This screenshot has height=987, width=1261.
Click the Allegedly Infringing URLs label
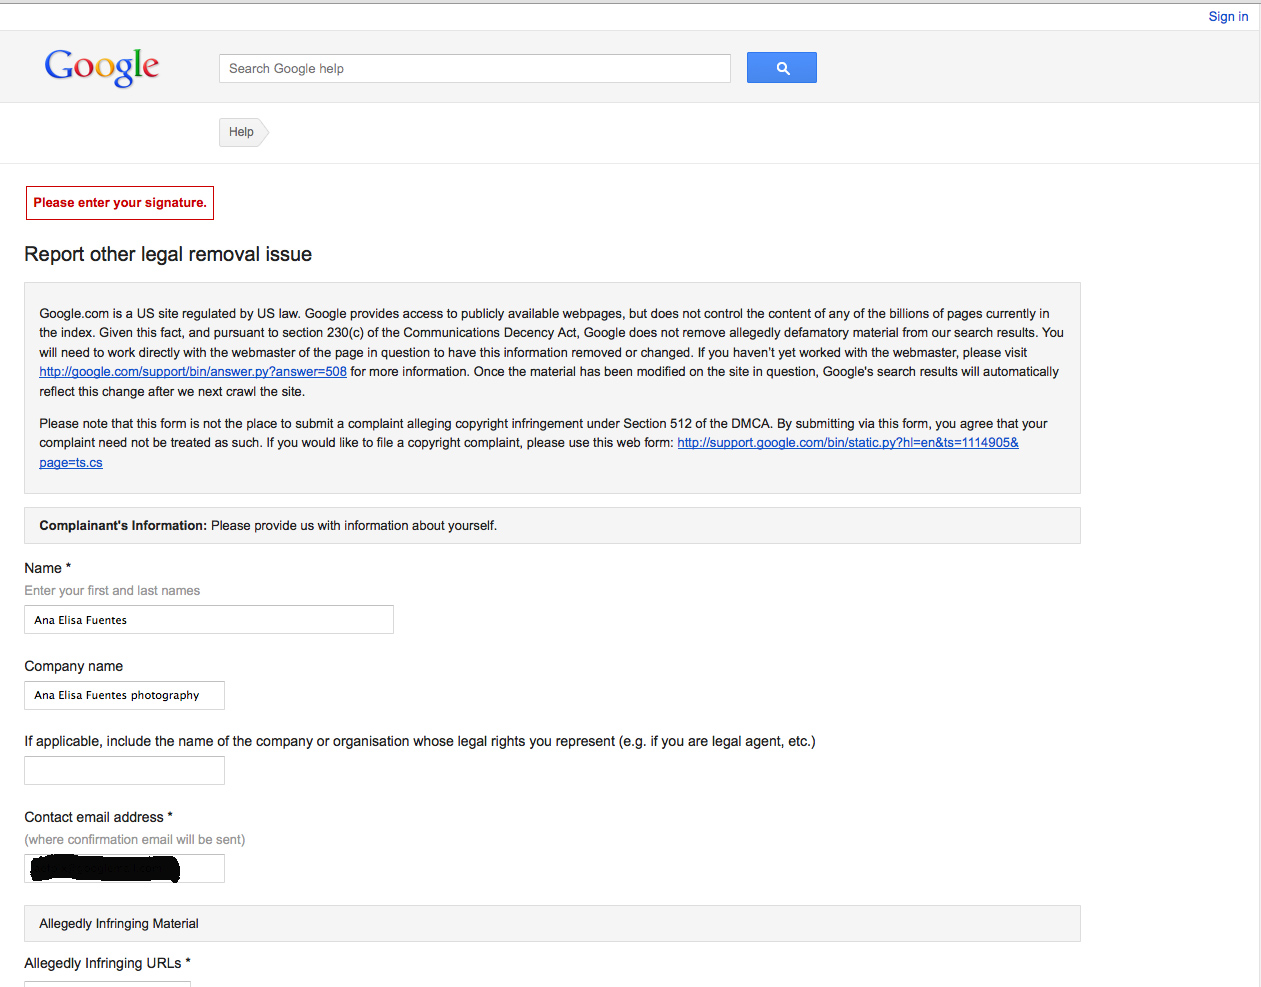(103, 963)
